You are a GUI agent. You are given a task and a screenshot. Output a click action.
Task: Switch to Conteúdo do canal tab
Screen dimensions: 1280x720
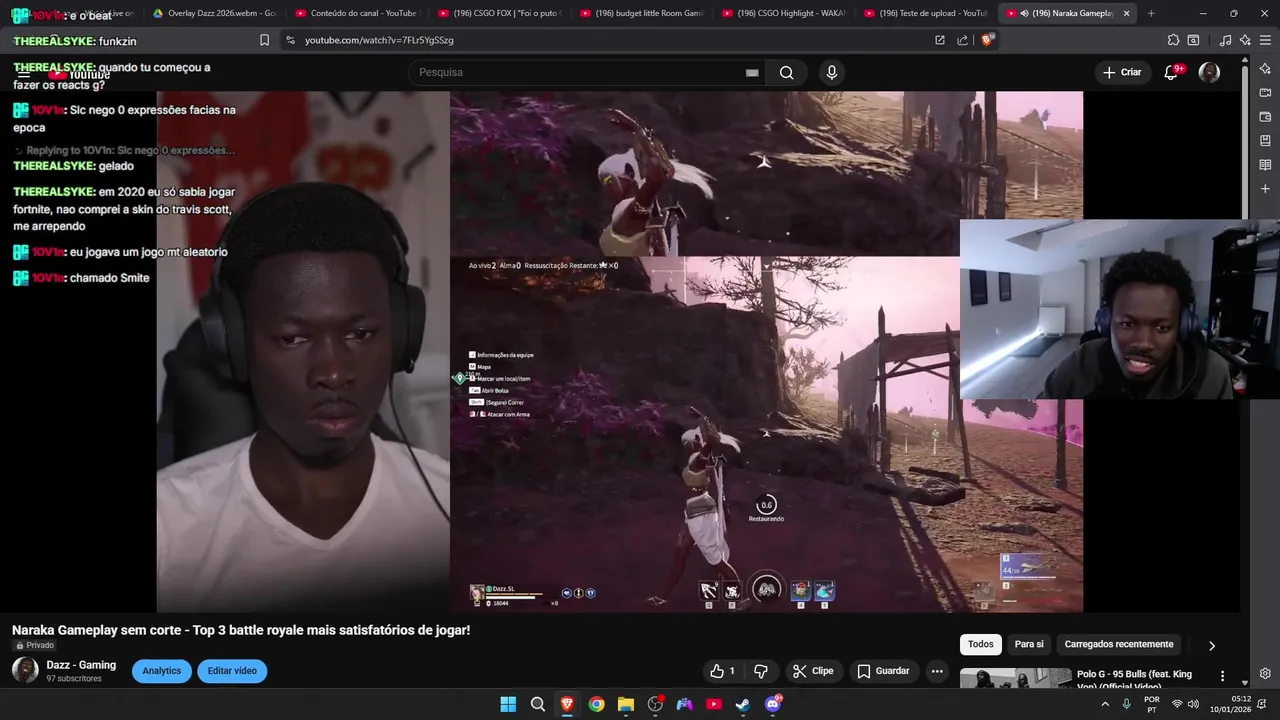tap(356, 13)
